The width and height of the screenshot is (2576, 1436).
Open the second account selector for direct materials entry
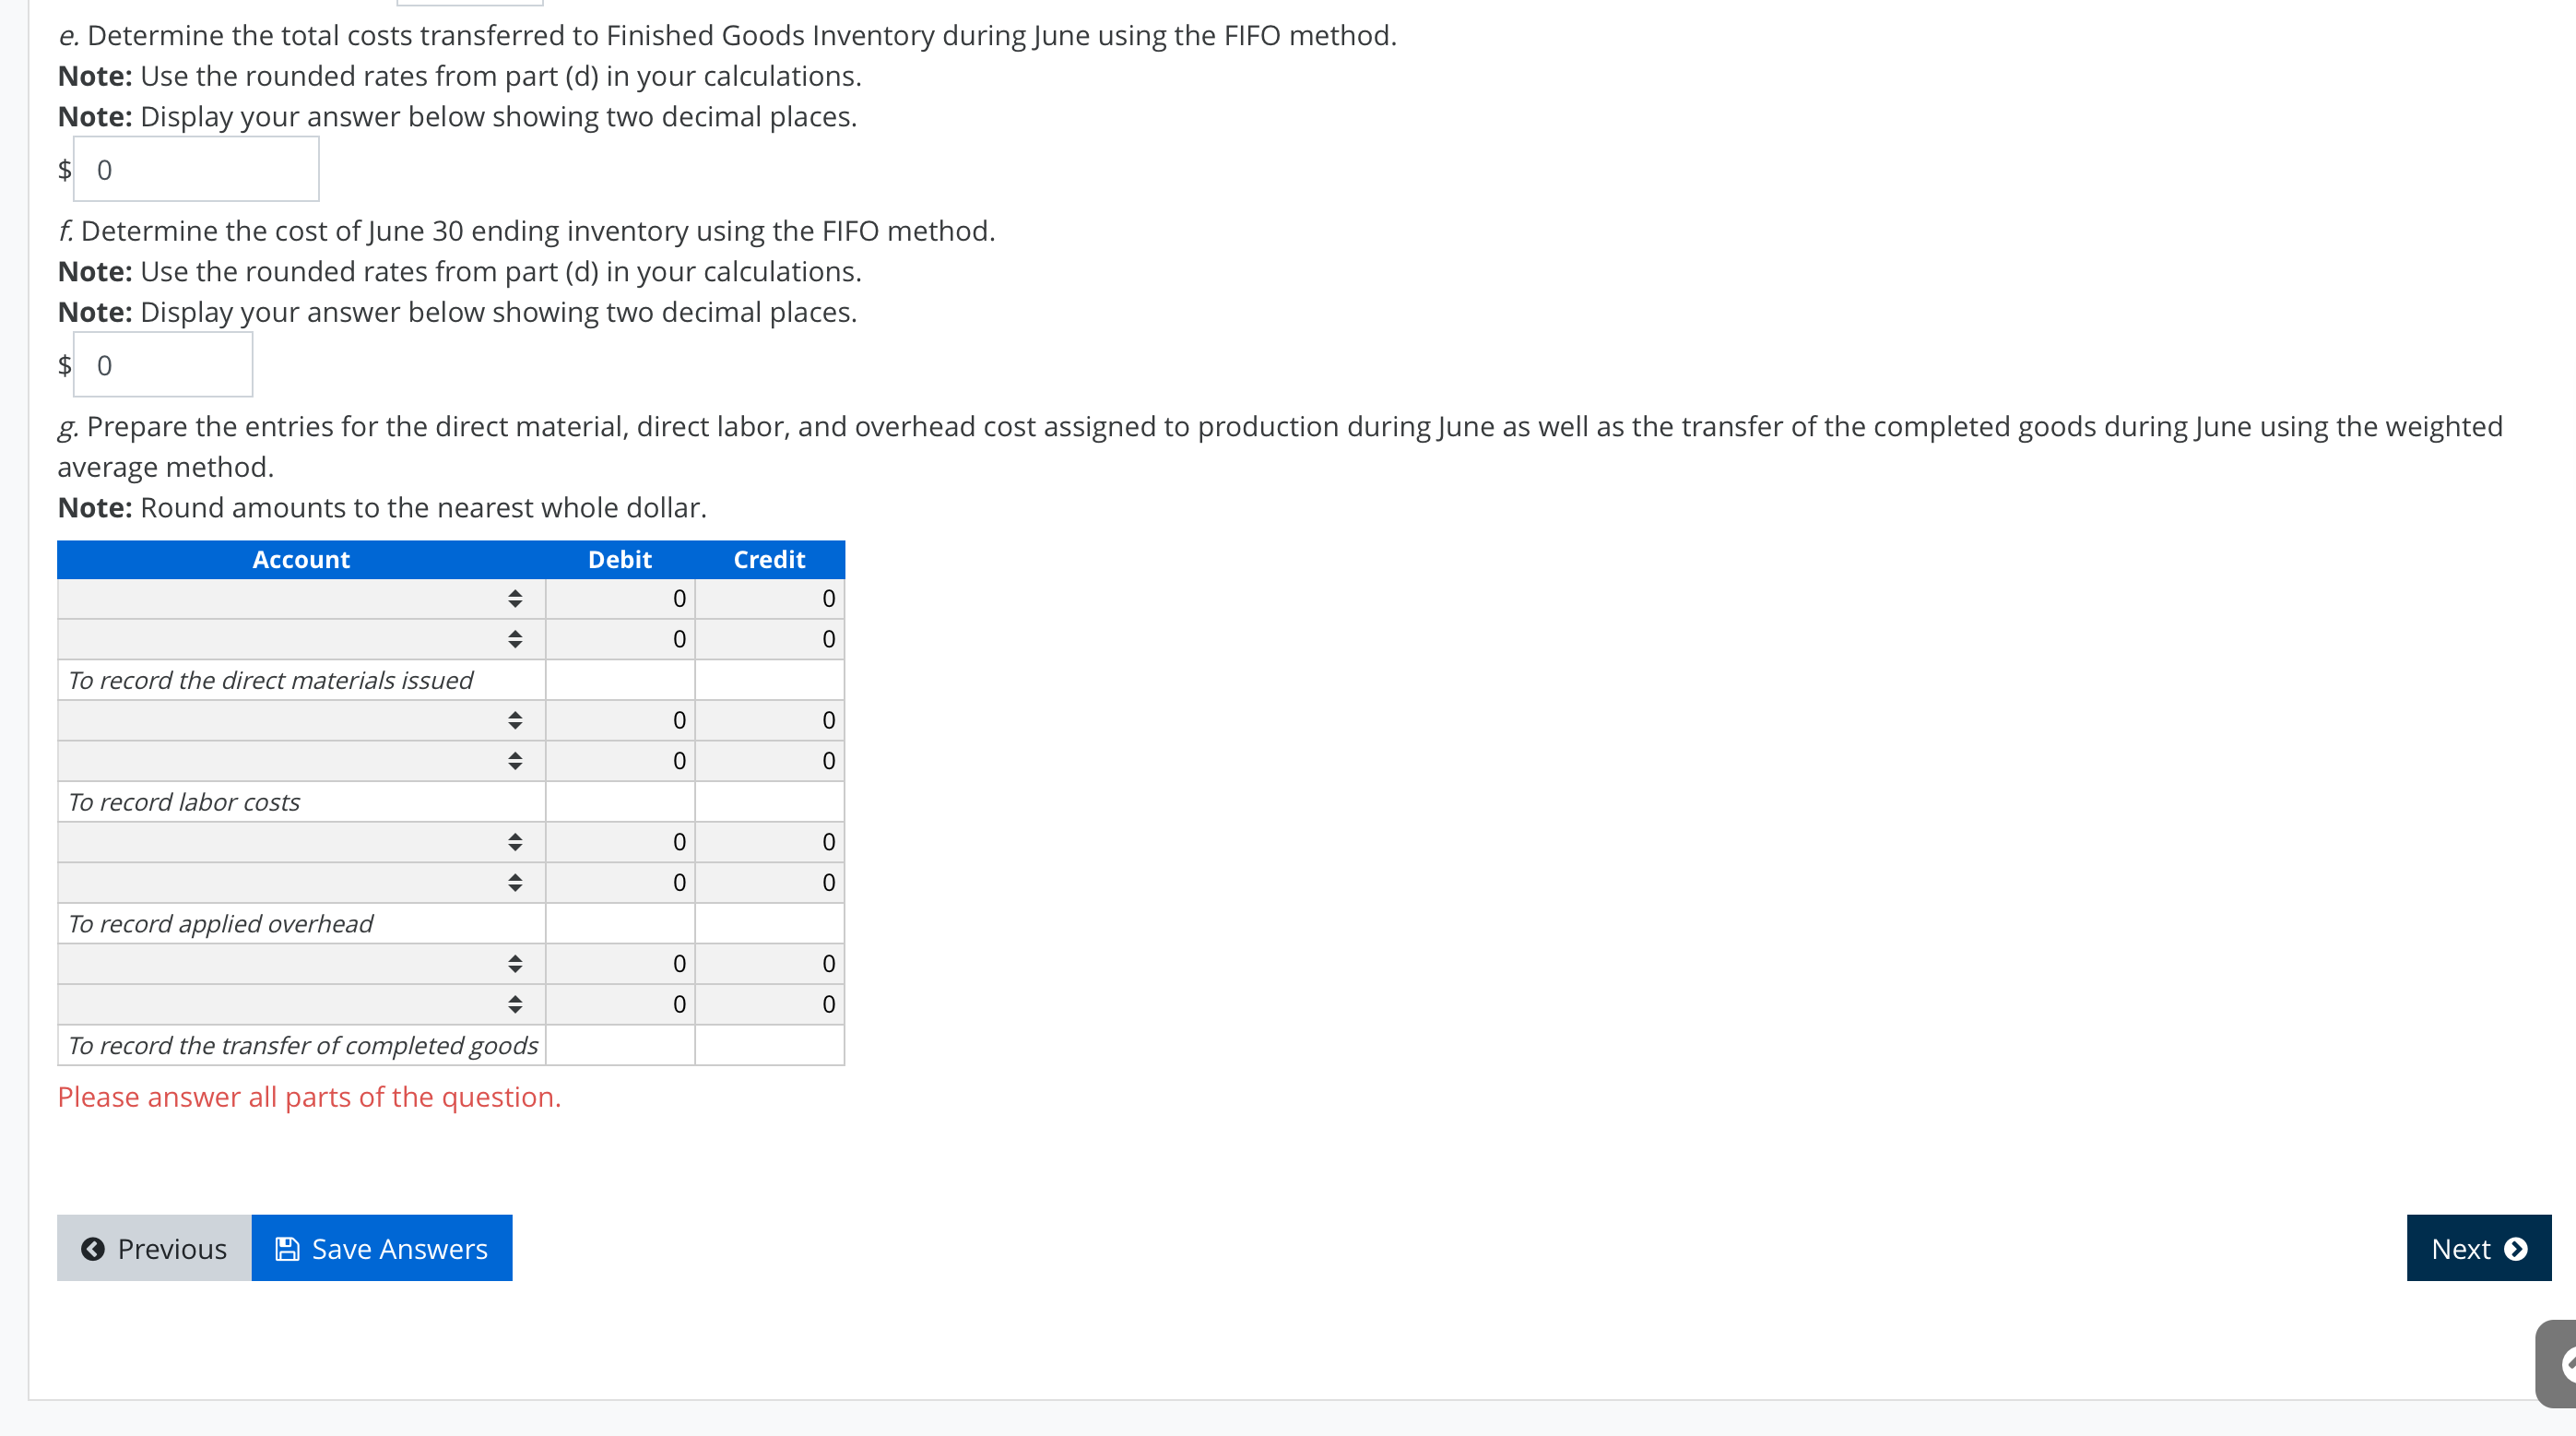(516, 639)
